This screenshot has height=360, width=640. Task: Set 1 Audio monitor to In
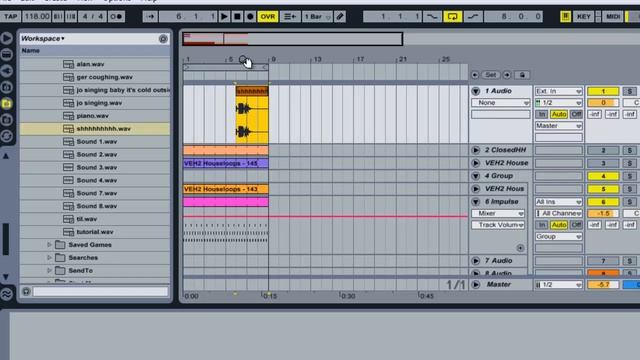pyautogui.click(x=541, y=114)
